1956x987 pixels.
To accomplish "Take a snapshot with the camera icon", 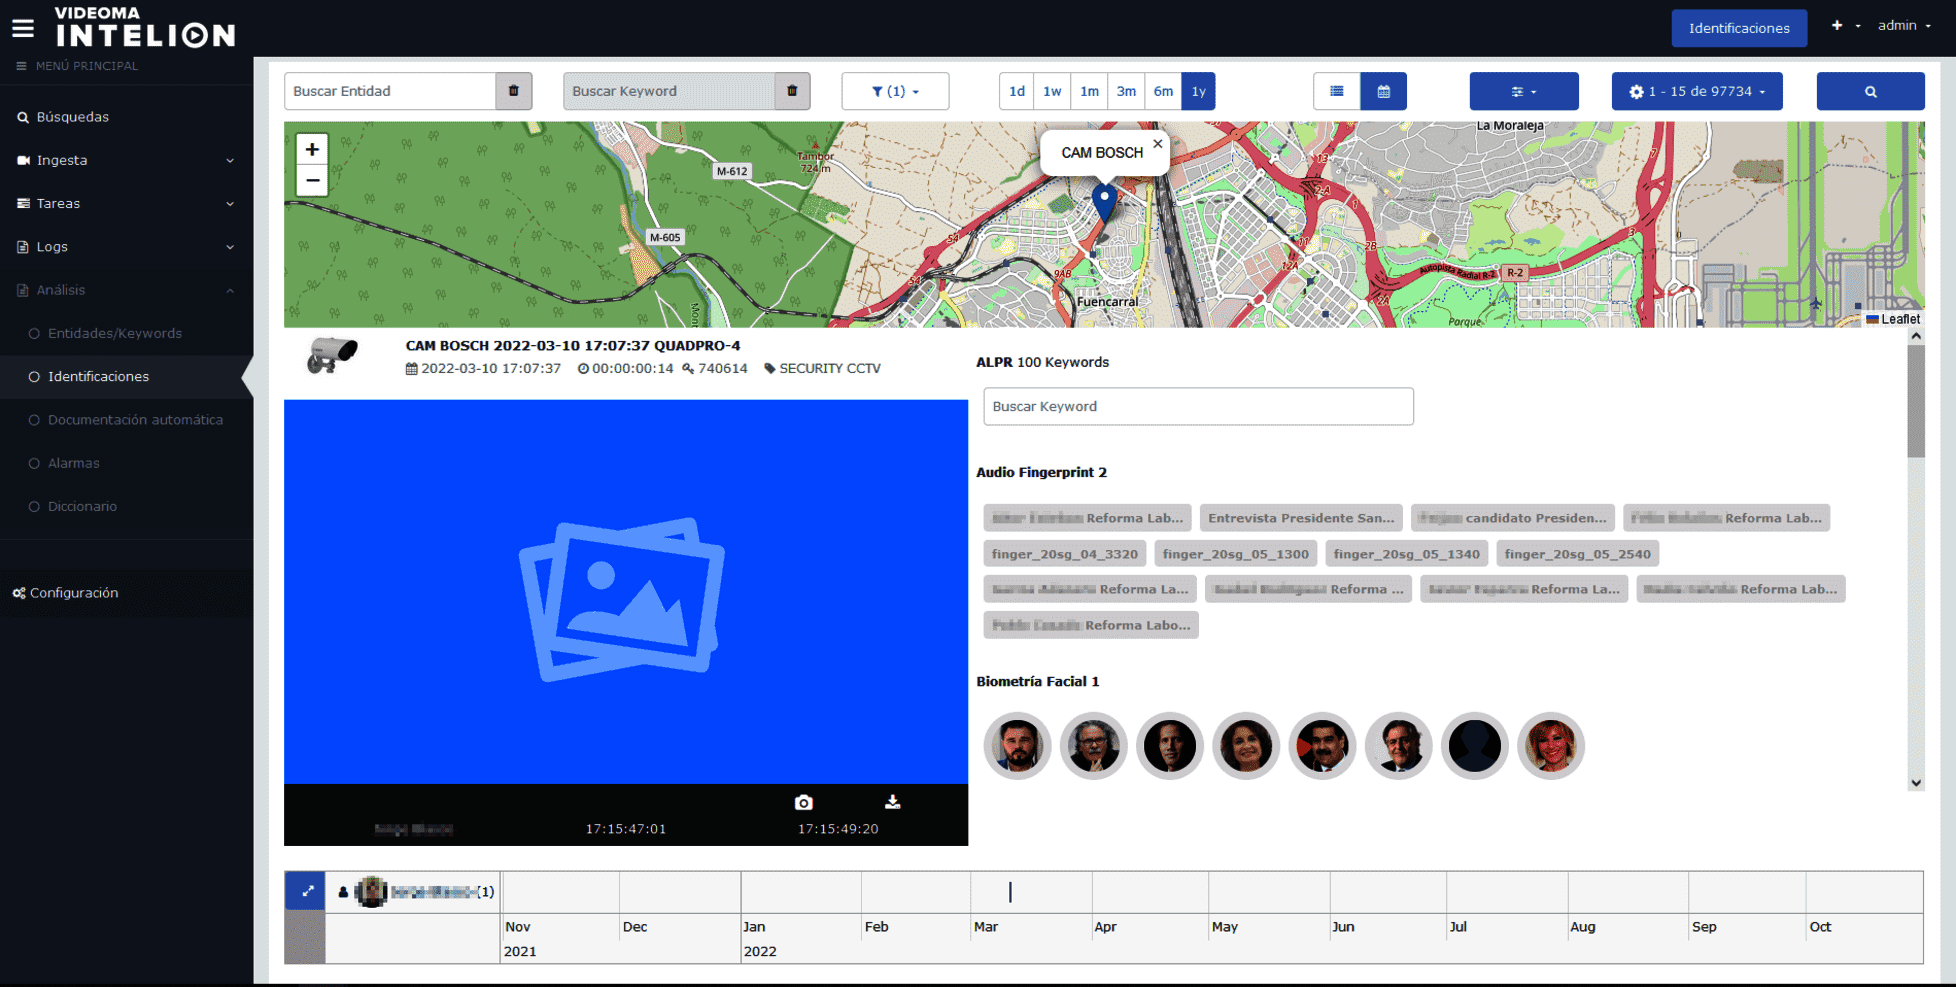I will tap(804, 801).
